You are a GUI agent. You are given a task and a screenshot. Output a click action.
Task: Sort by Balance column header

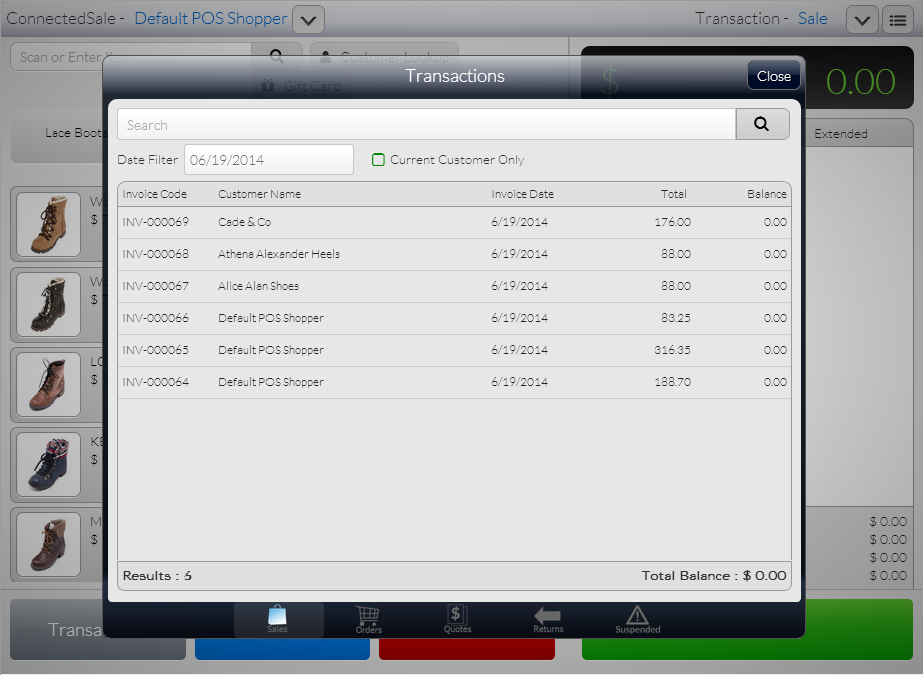(767, 194)
